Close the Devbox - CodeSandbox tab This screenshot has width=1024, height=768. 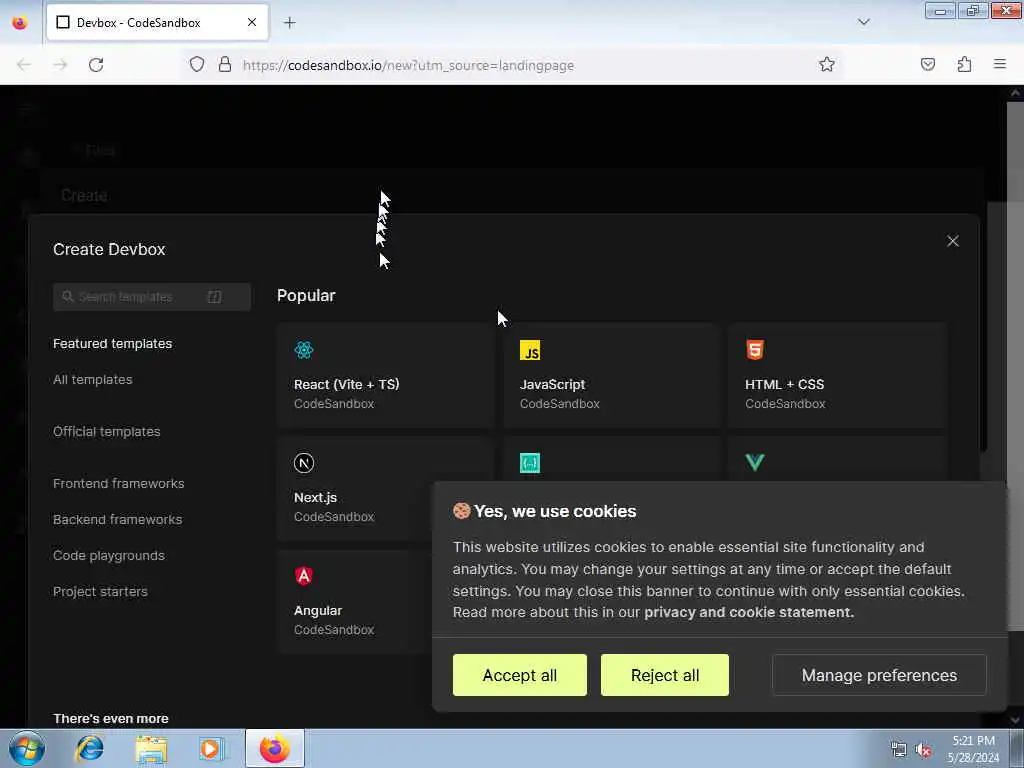[252, 23]
